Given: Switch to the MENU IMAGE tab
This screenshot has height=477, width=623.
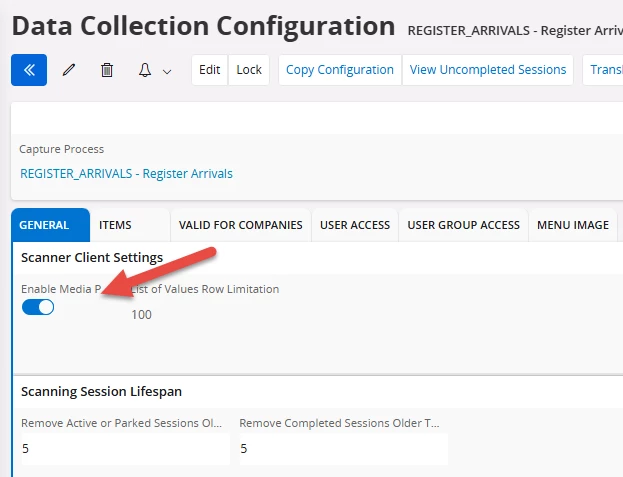Looking at the screenshot, I should (572, 225).
